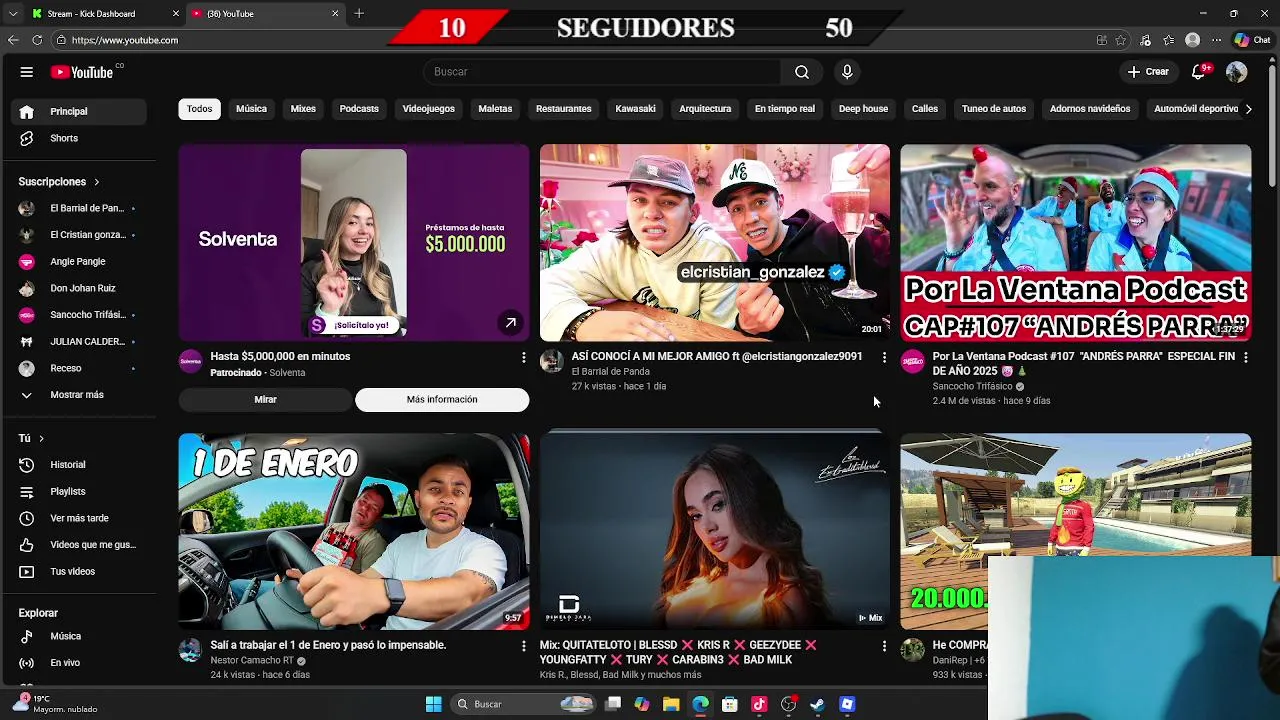Open the notifications bell

click(1199, 72)
